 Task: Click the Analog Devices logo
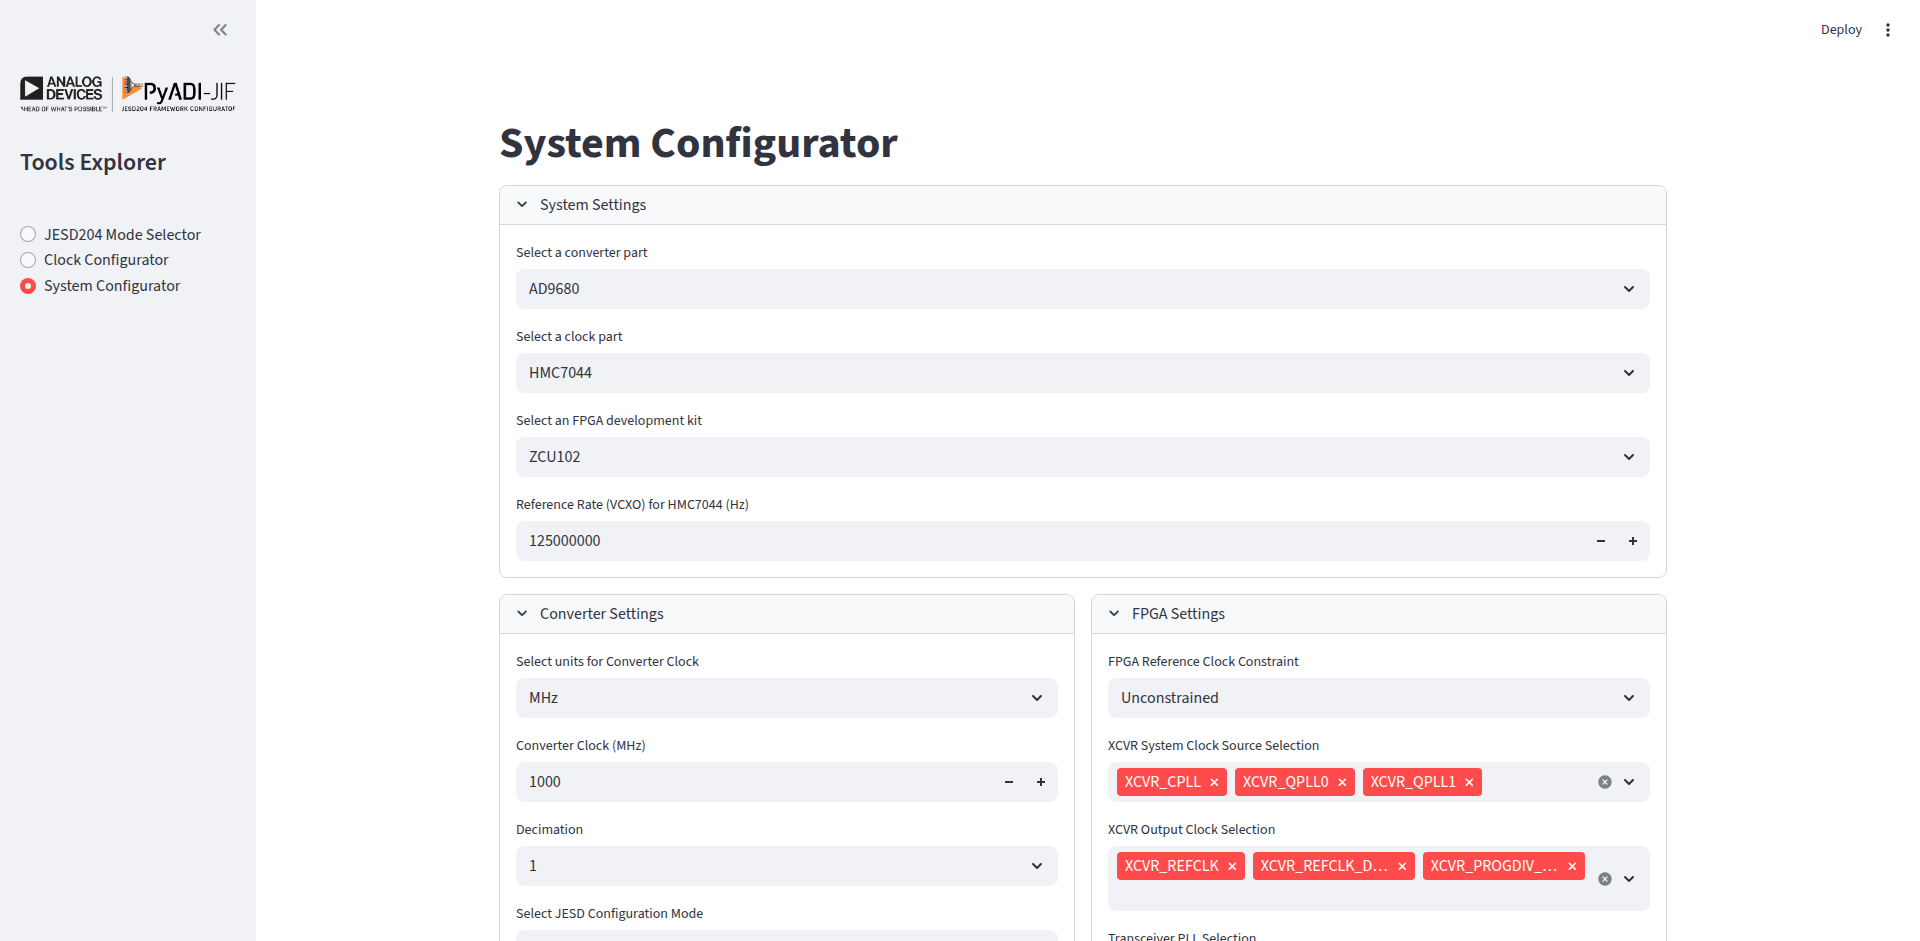click(62, 92)
